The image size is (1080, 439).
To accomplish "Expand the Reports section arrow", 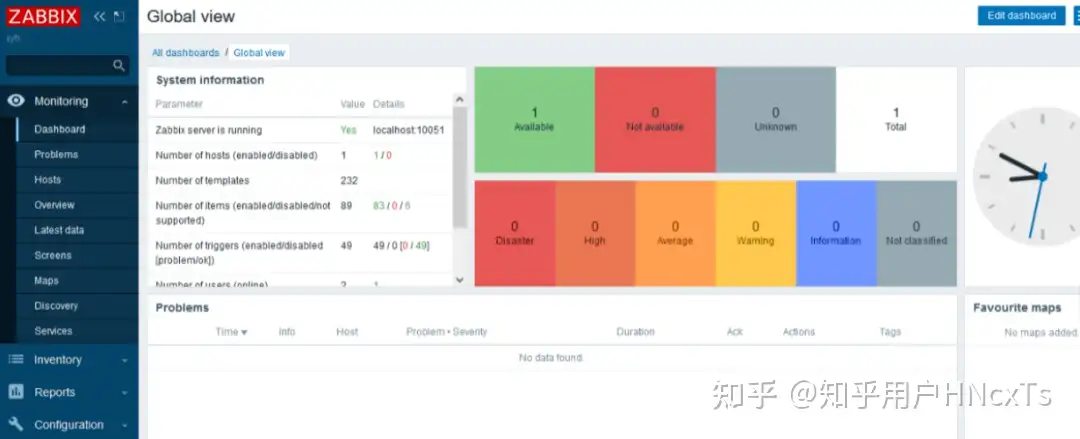I will point(124,393).
